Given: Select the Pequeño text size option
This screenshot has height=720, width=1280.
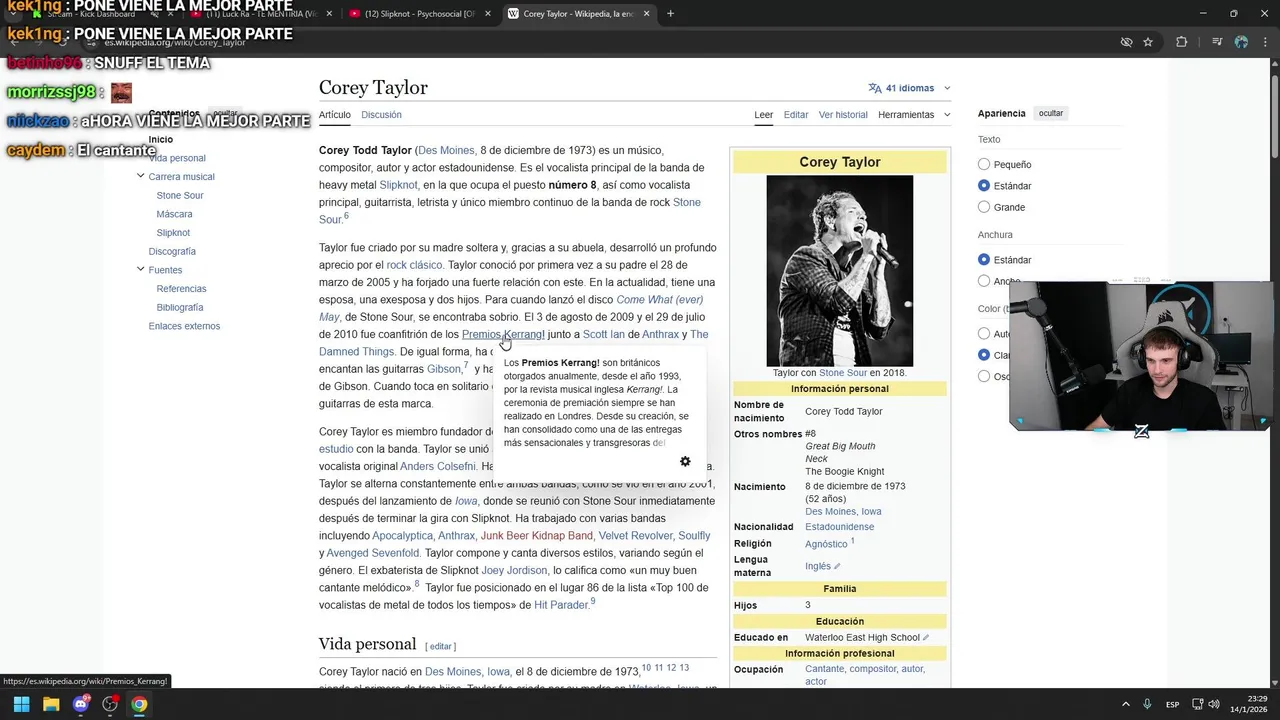Looking at the screenshot, I should point(984,164).
